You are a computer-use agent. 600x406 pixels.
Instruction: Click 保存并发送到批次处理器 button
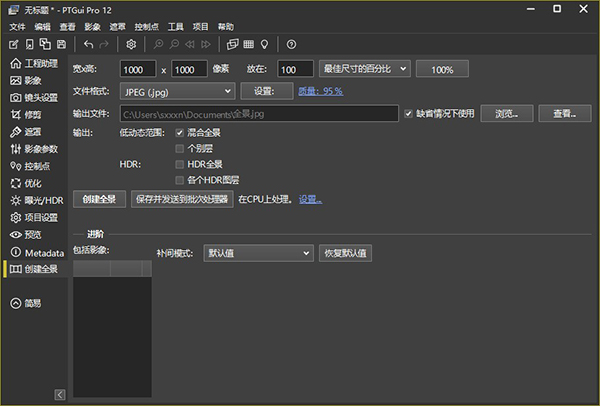point(182,199)
